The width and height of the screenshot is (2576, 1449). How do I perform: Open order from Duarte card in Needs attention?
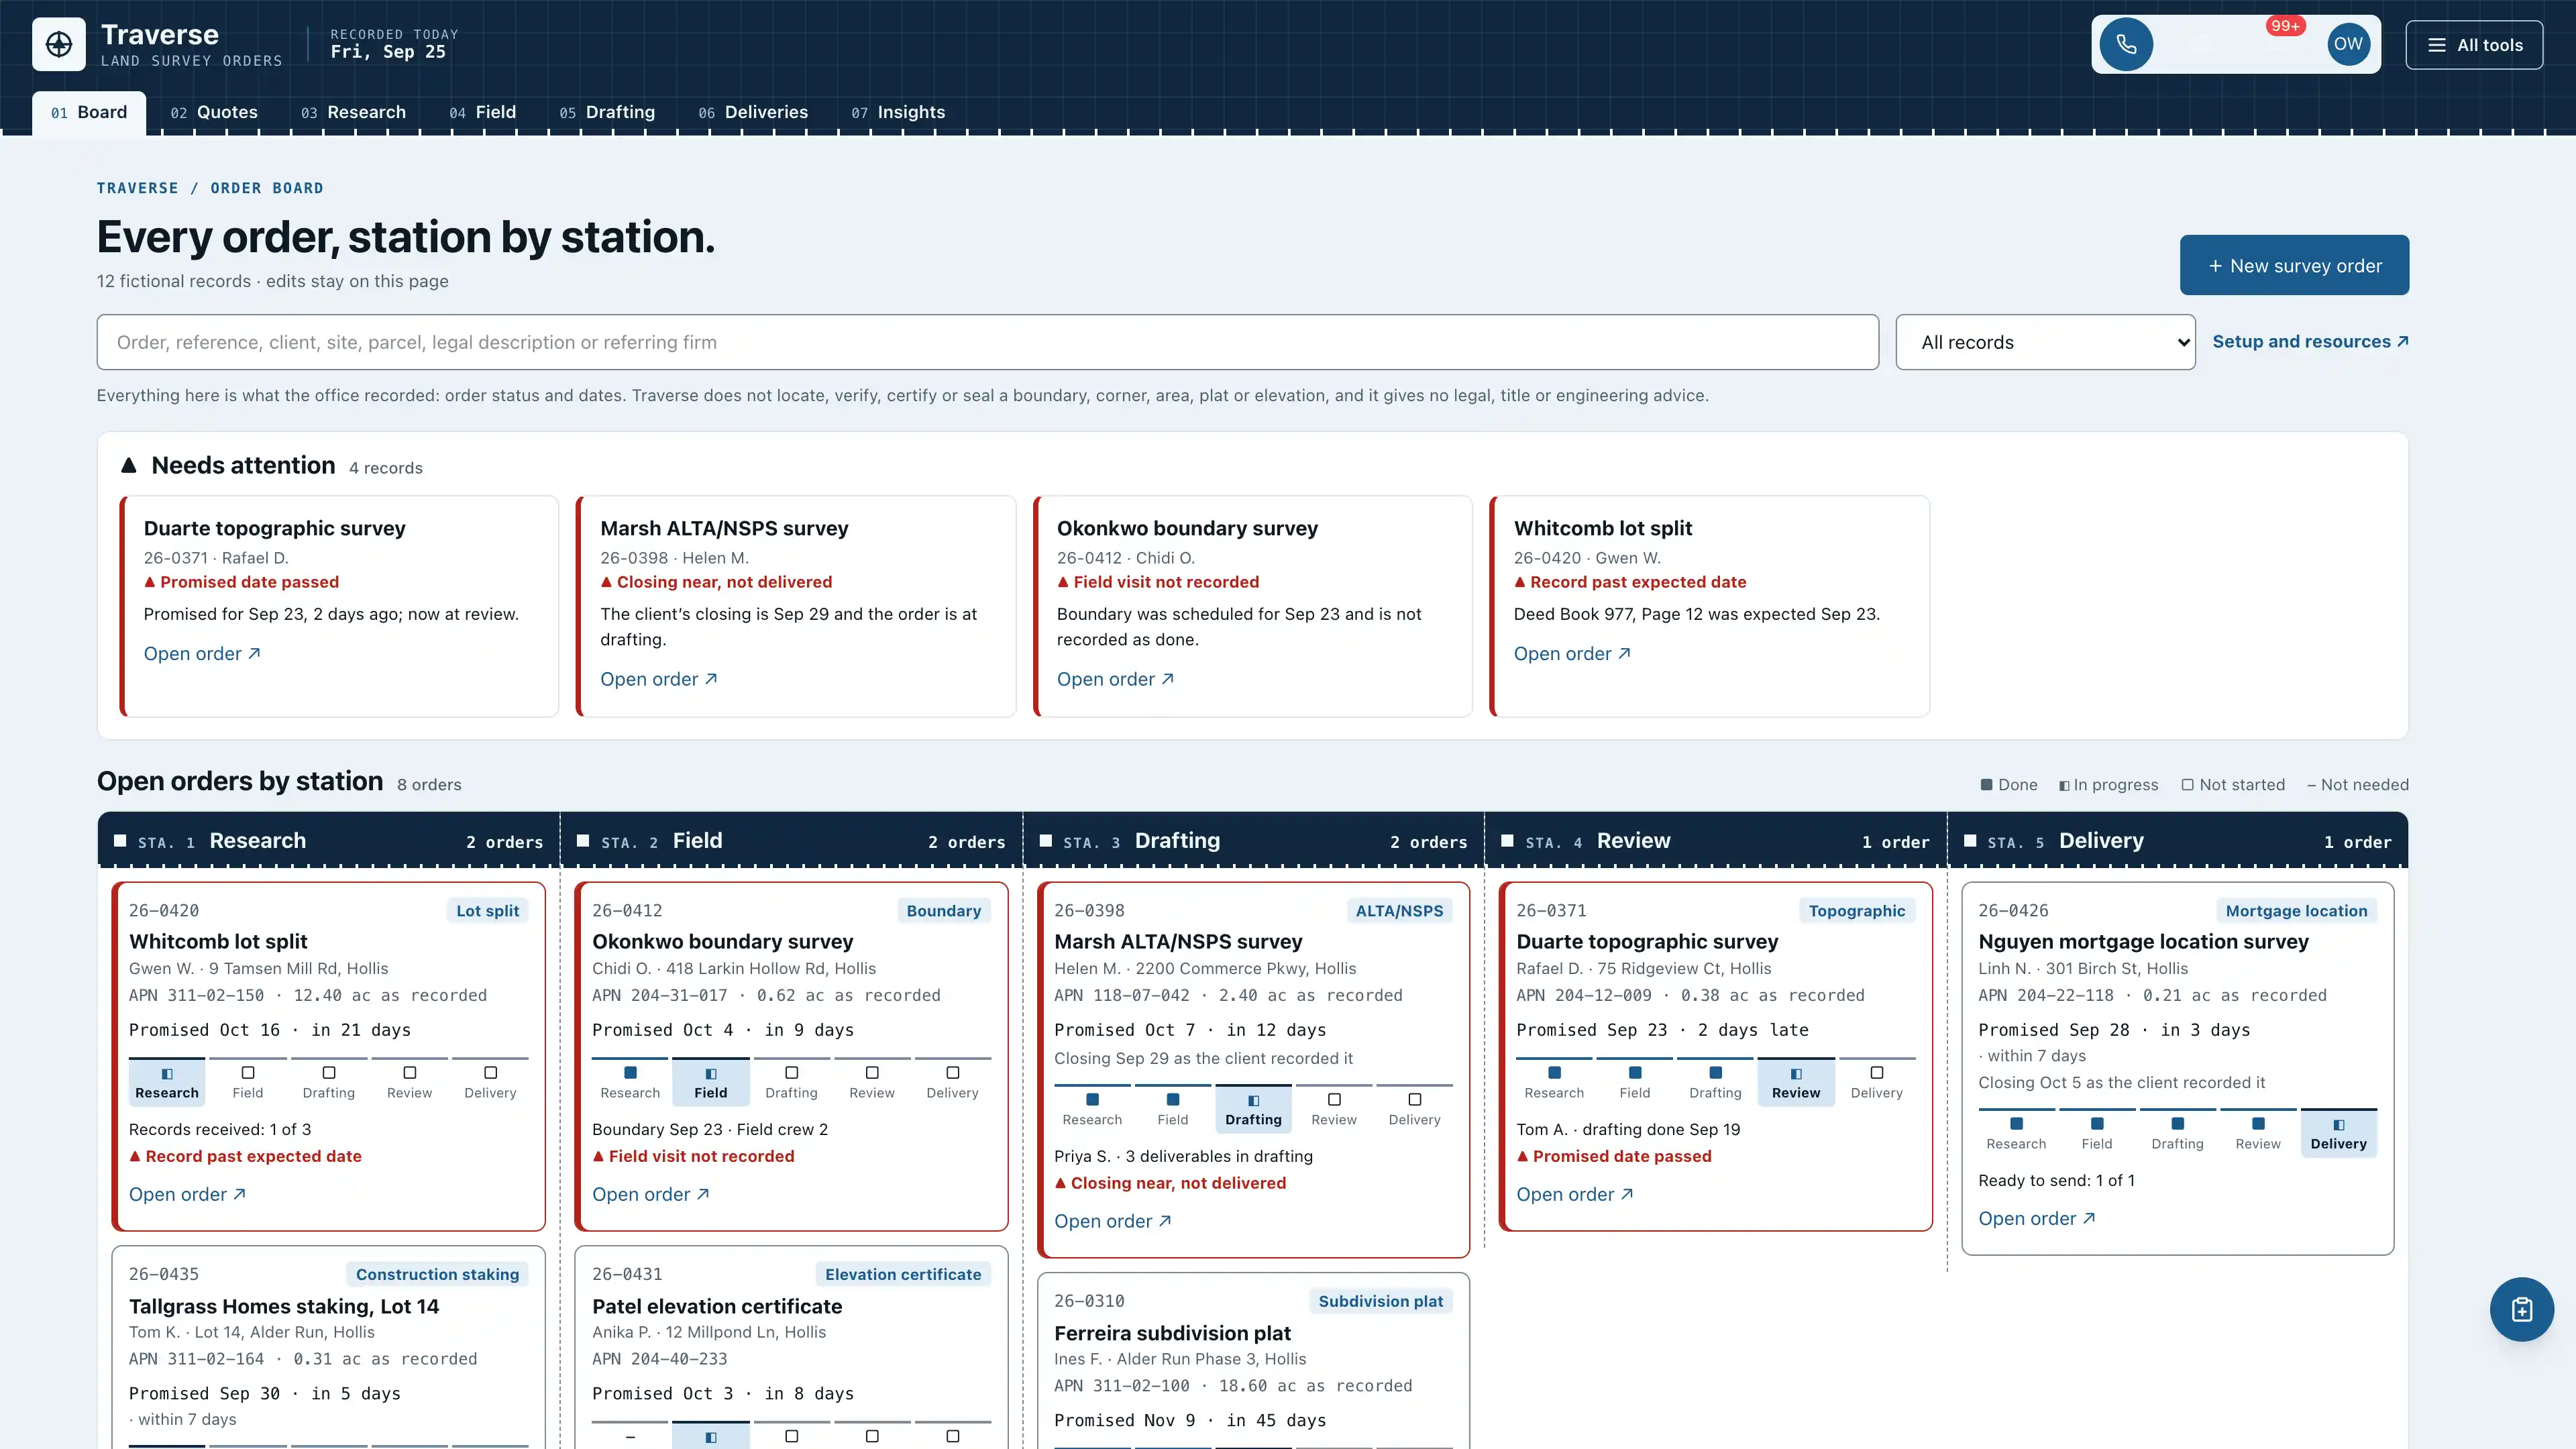coord(202,653)
